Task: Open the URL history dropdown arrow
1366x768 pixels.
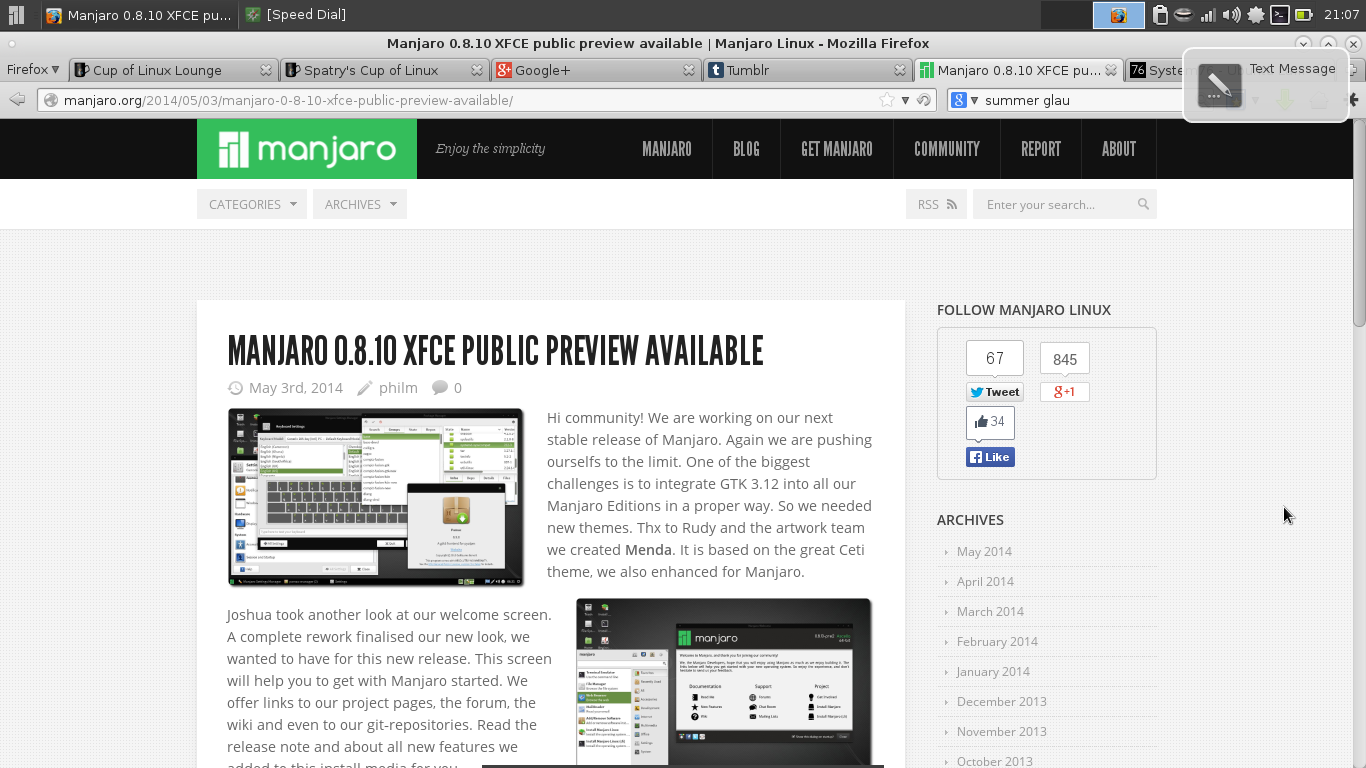Action: [905, 100]
